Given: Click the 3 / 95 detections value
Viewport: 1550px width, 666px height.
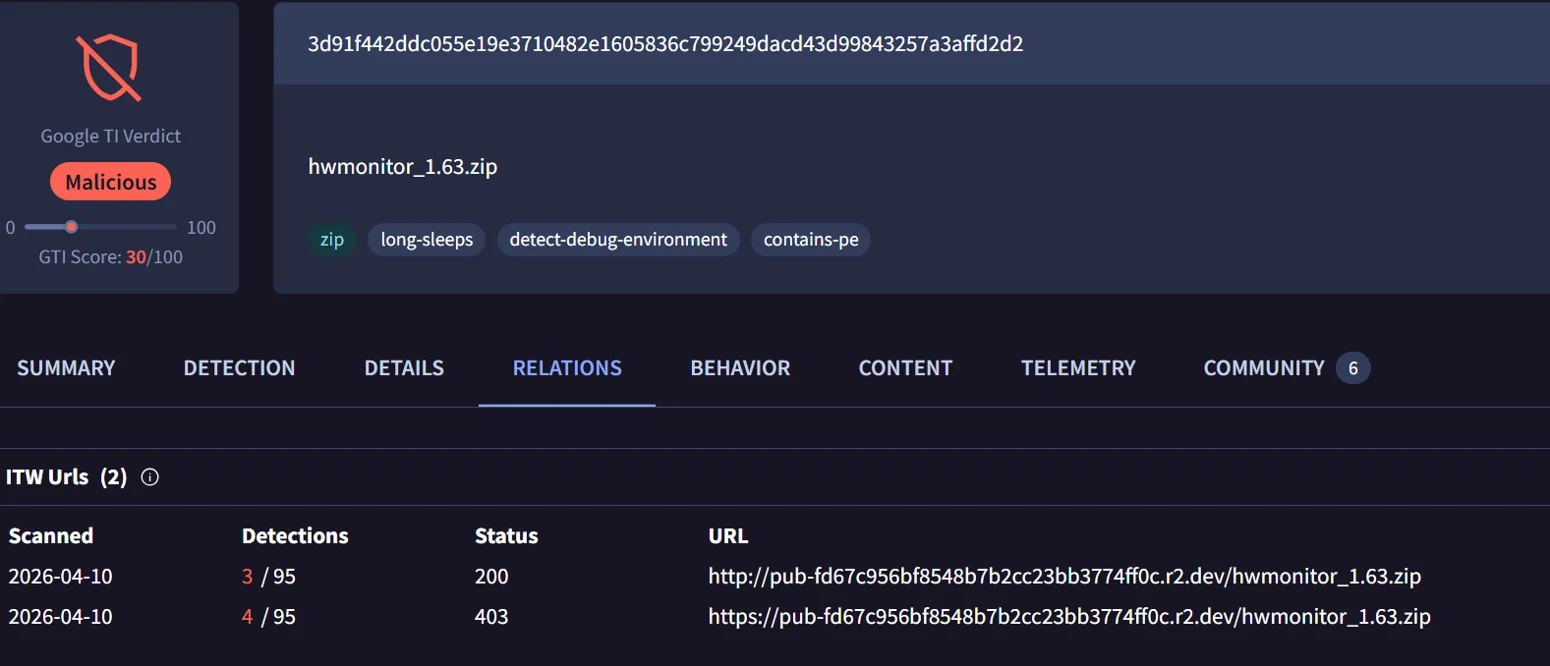Looking at the screenshot, I should pyautogui.click(x=269, y=577).
